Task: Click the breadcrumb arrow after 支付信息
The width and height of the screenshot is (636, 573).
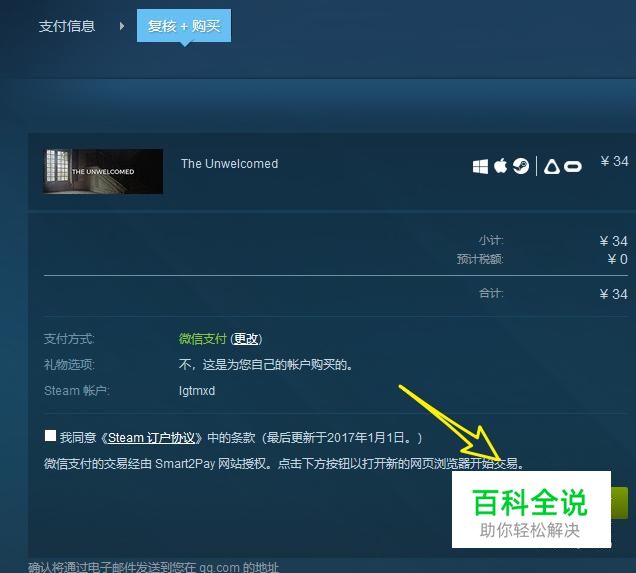Action: [122, 26]
